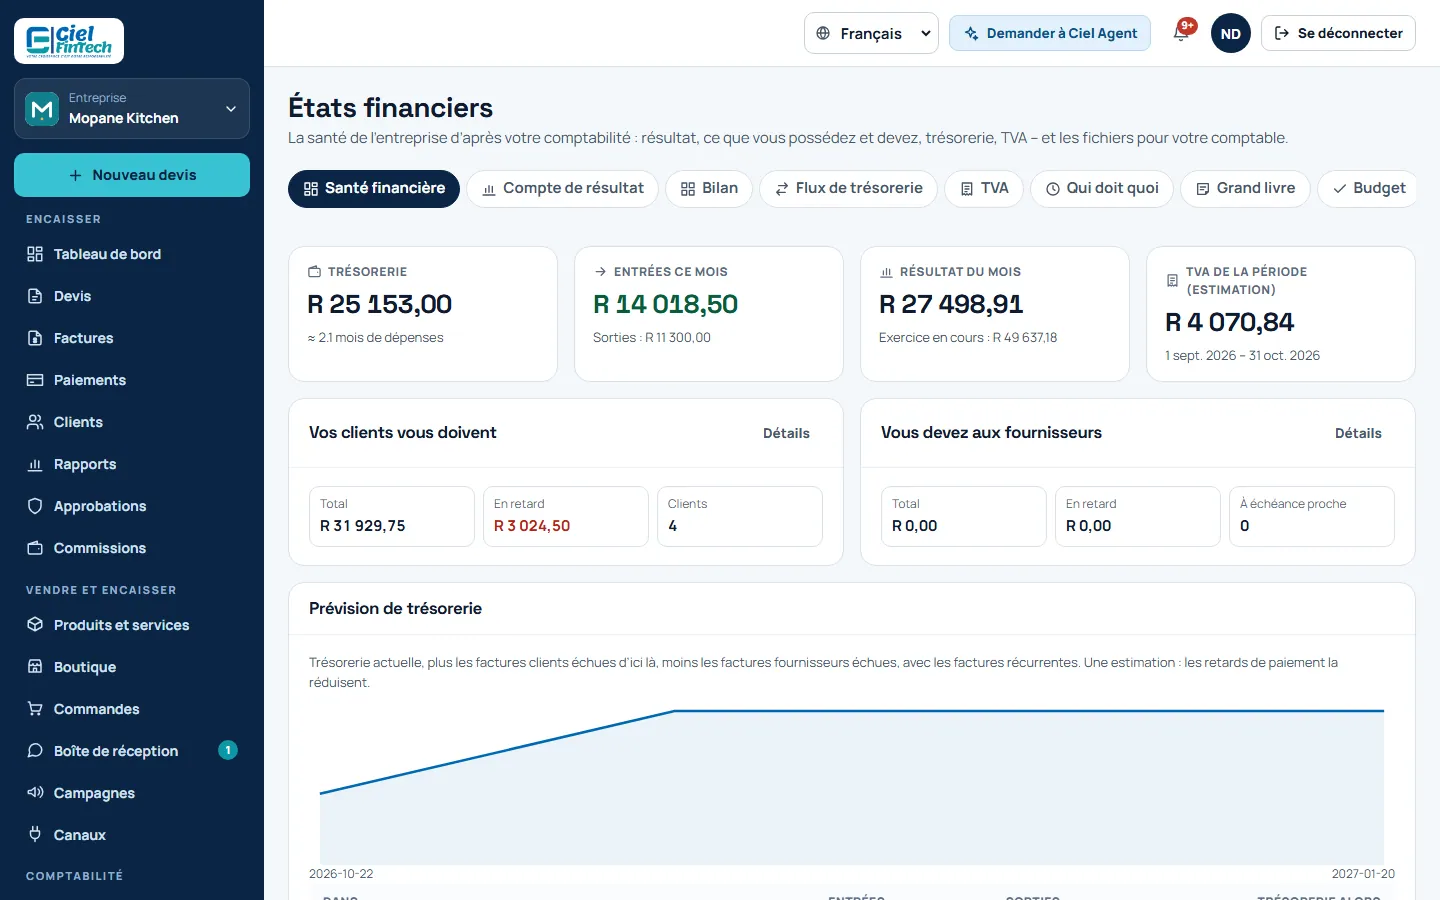1440x900 pixels.
Task: Select the Santé financière tab
Action: click(x=374, y=188)
